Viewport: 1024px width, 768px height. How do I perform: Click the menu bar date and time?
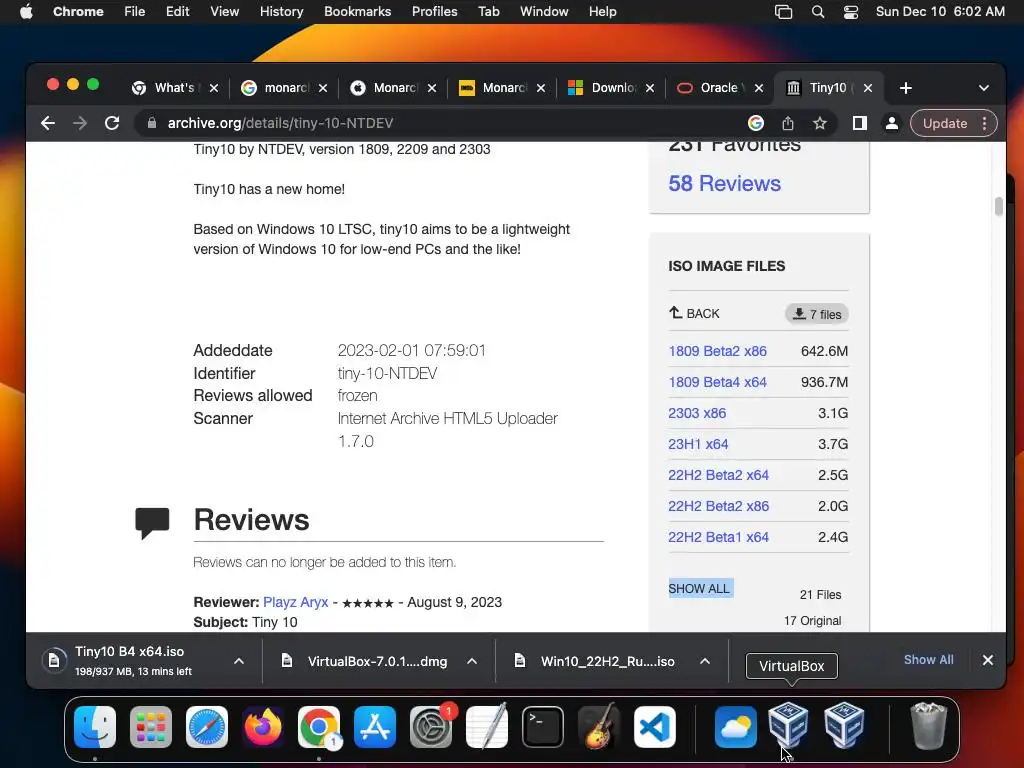coord(940,12)
